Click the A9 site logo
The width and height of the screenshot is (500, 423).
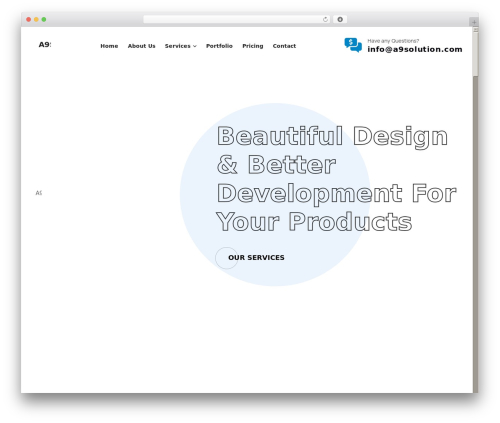point(45,45)
